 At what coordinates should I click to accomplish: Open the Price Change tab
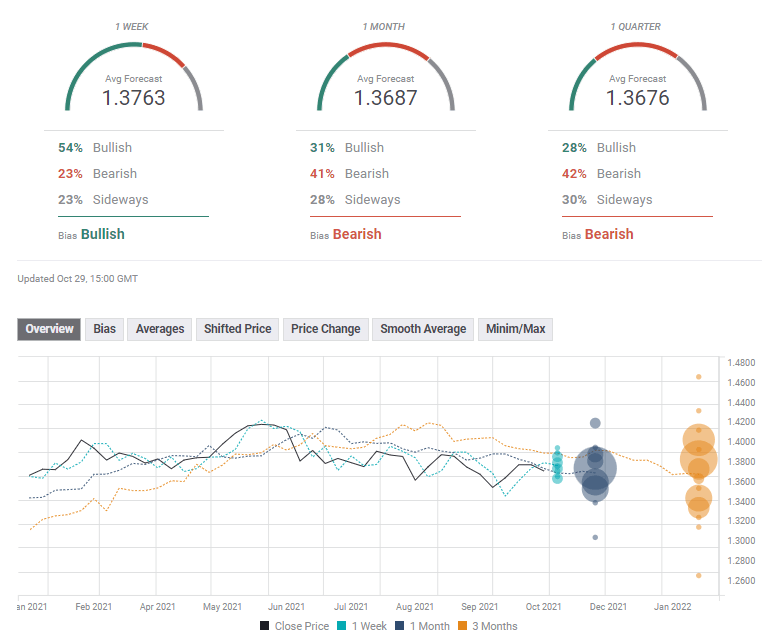(325, 329)
